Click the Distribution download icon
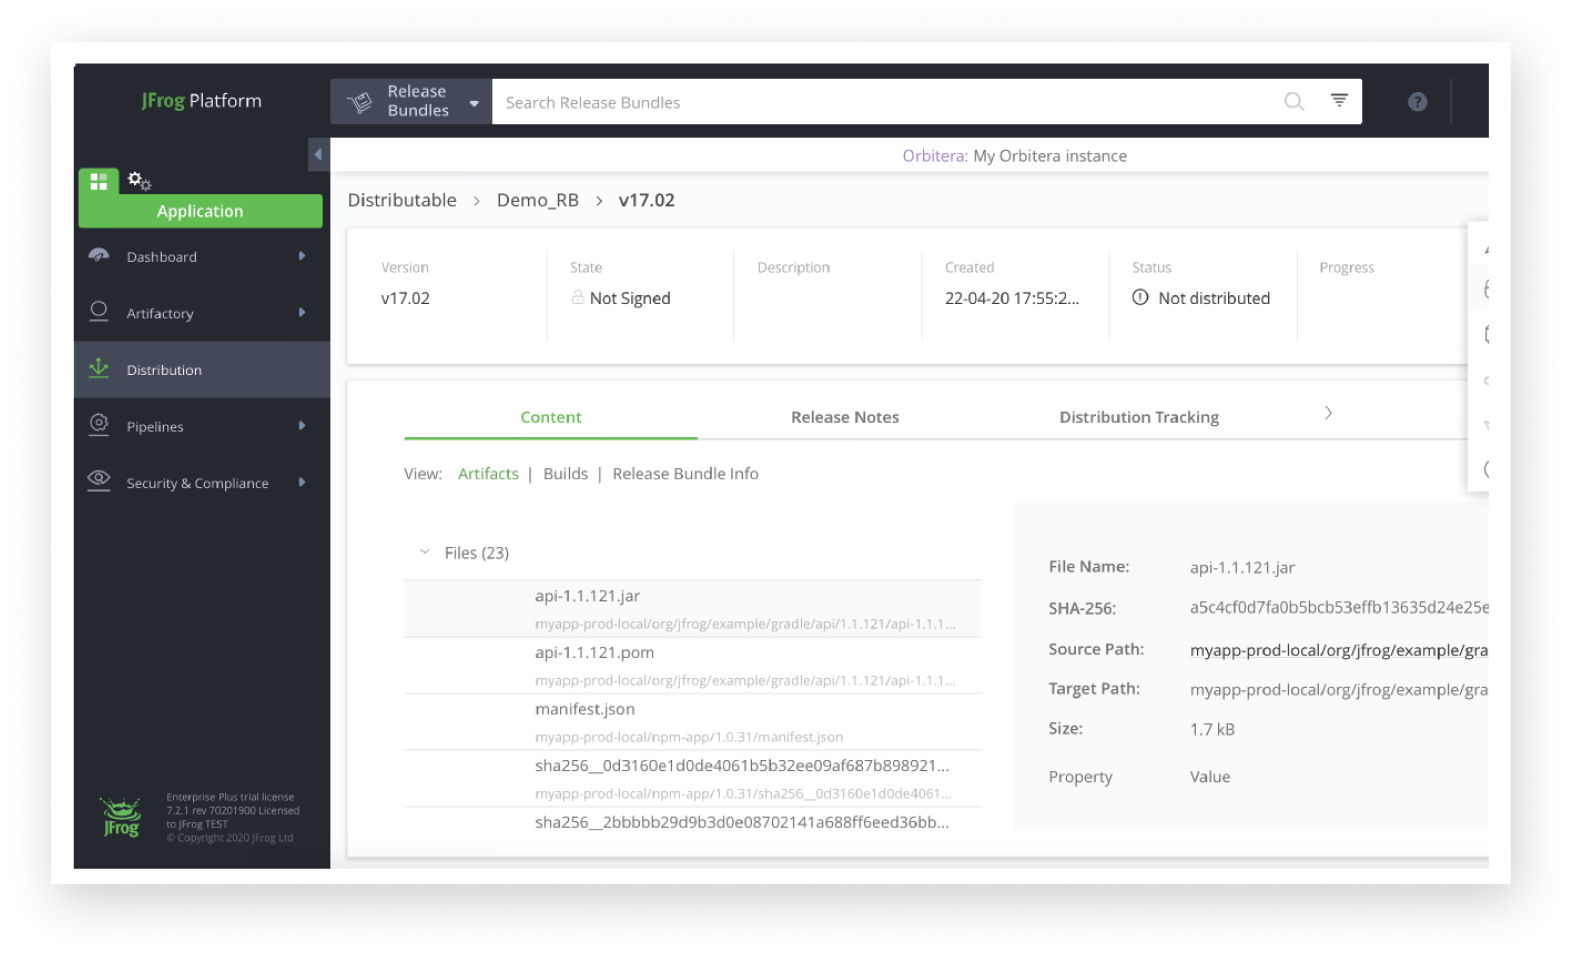The width and height of the screenshot is (1574, 957). point(99,368)
